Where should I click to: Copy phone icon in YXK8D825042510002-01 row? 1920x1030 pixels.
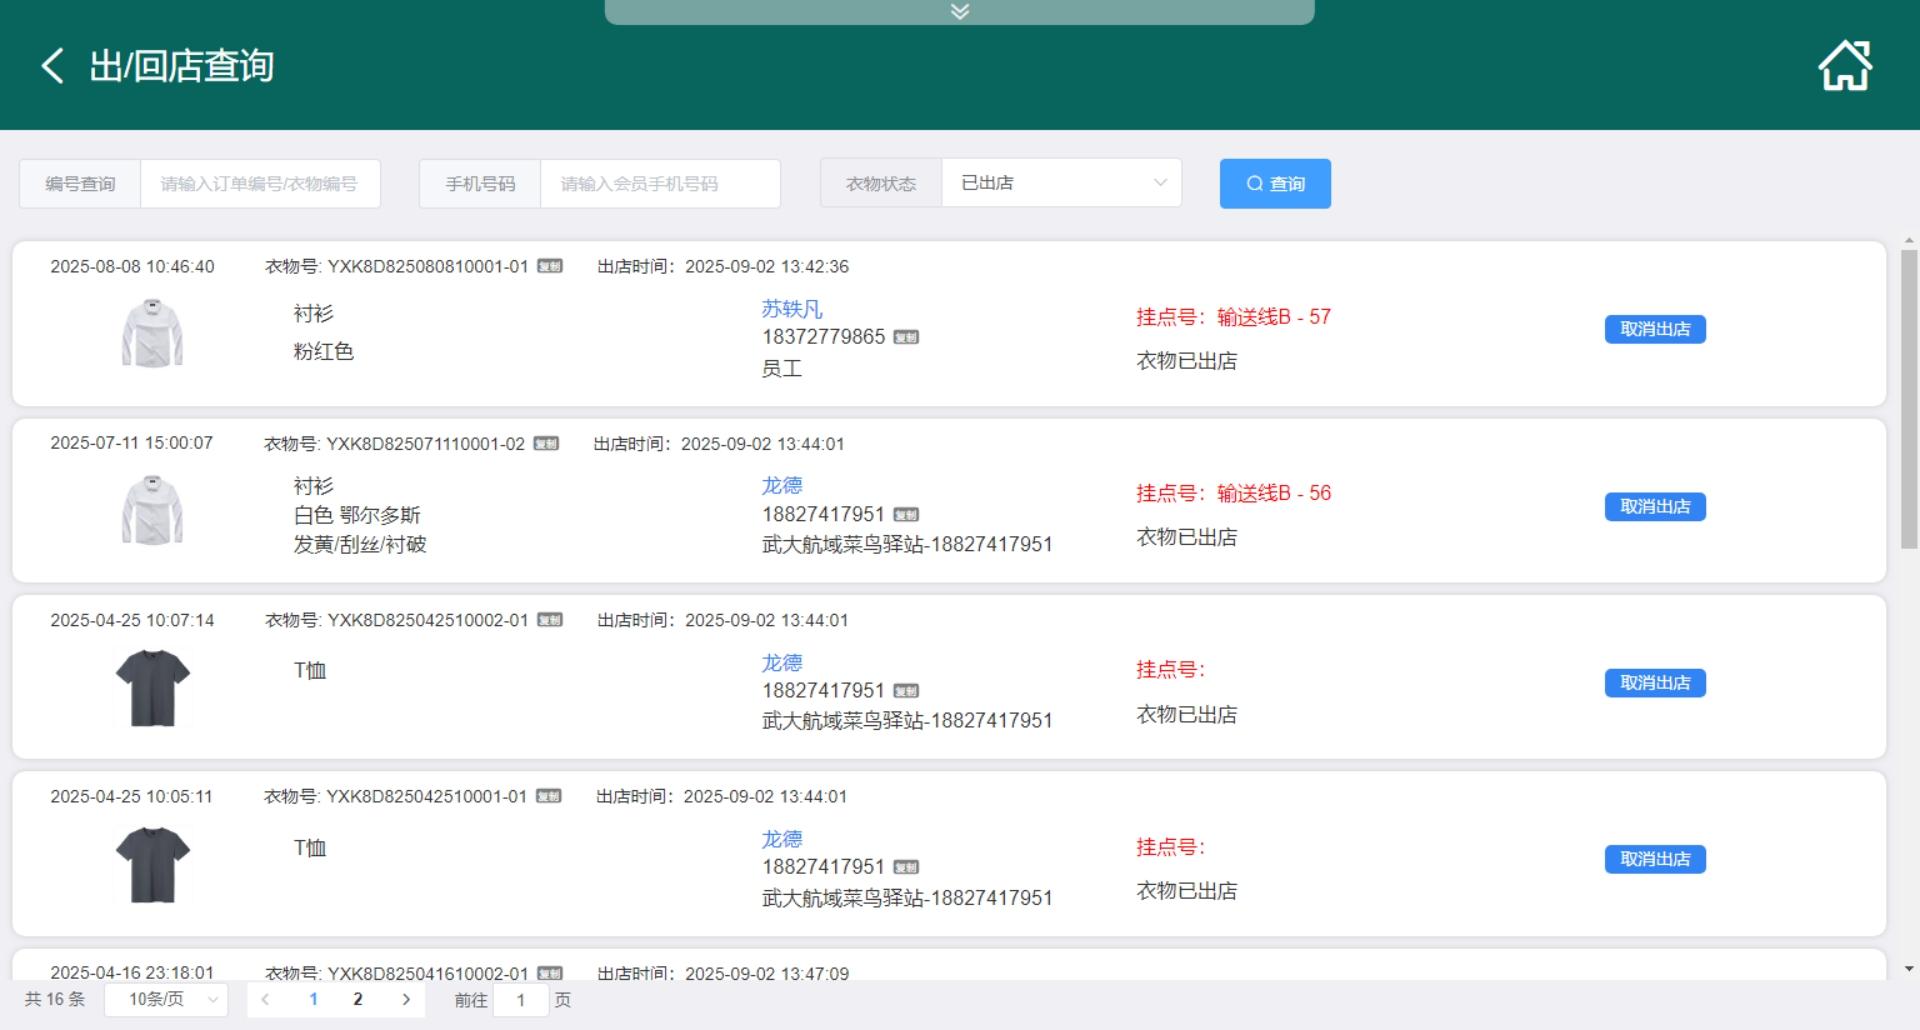(906, 691)
